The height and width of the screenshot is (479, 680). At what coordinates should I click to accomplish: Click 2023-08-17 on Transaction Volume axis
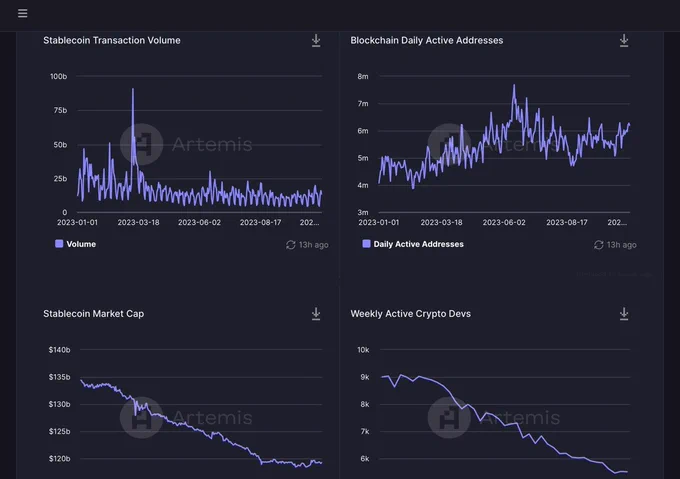coord(261,222)
